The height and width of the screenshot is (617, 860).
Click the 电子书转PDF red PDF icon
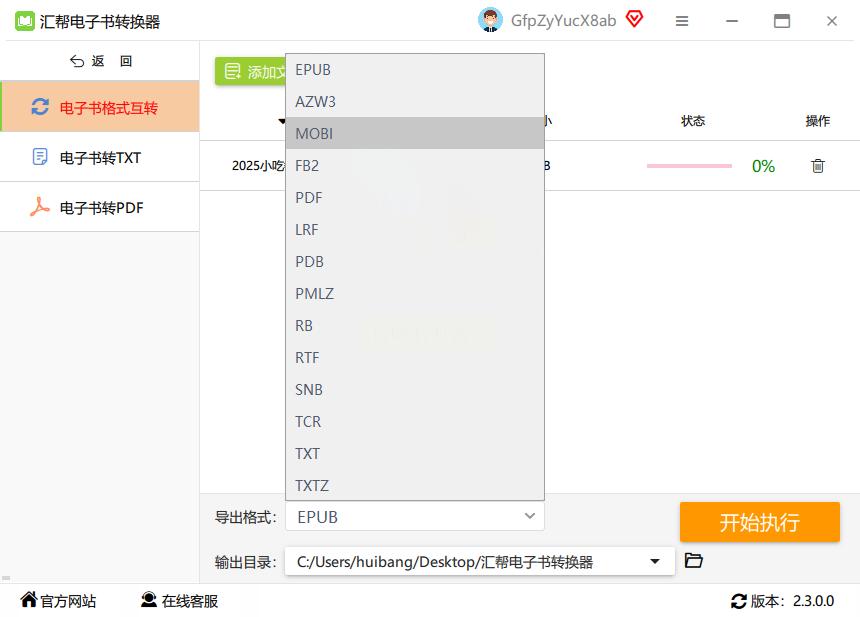coord(39,207)
